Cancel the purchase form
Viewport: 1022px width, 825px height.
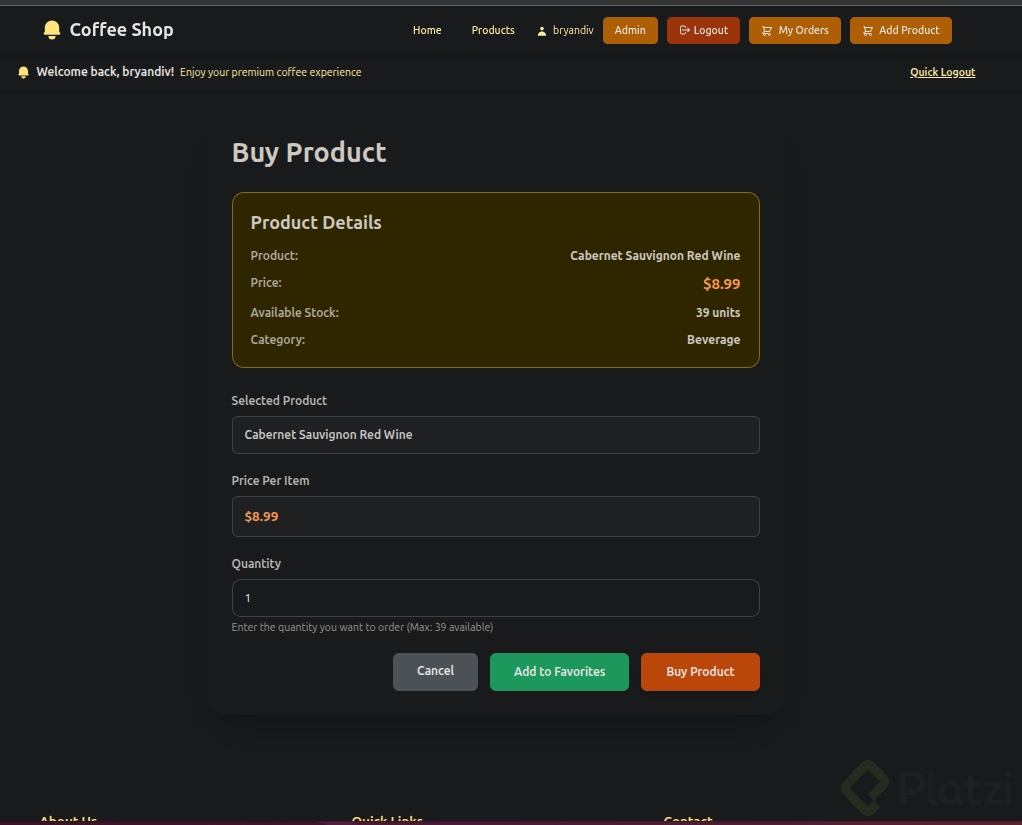click(x=435, y=671)
